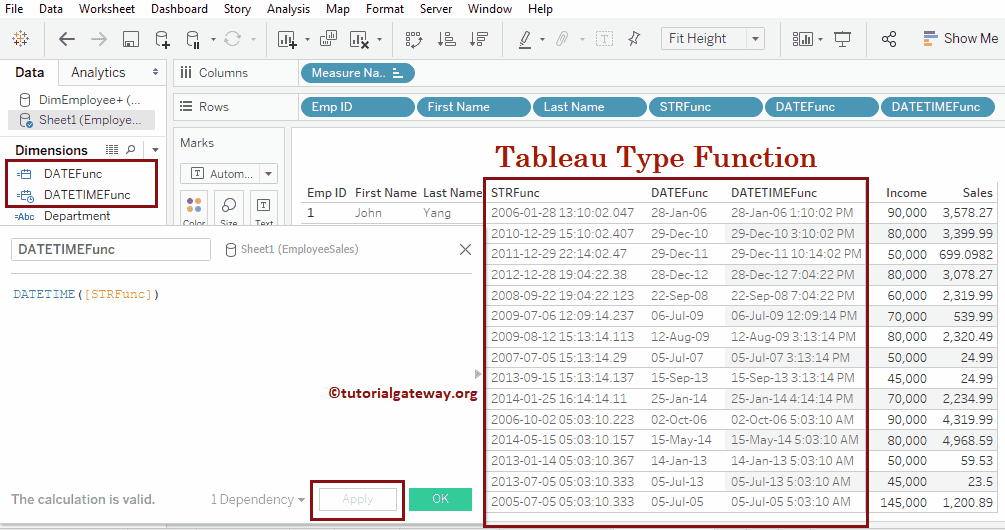Click the highlight pen icon
The height and width of the screenshot is (530, 1005).
coord(525,40)
